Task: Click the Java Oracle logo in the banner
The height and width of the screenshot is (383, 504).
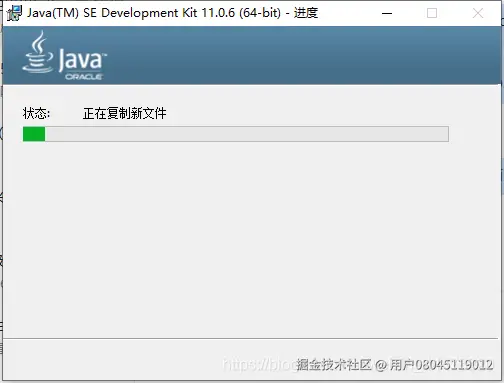Action: [x=64, y=56]
